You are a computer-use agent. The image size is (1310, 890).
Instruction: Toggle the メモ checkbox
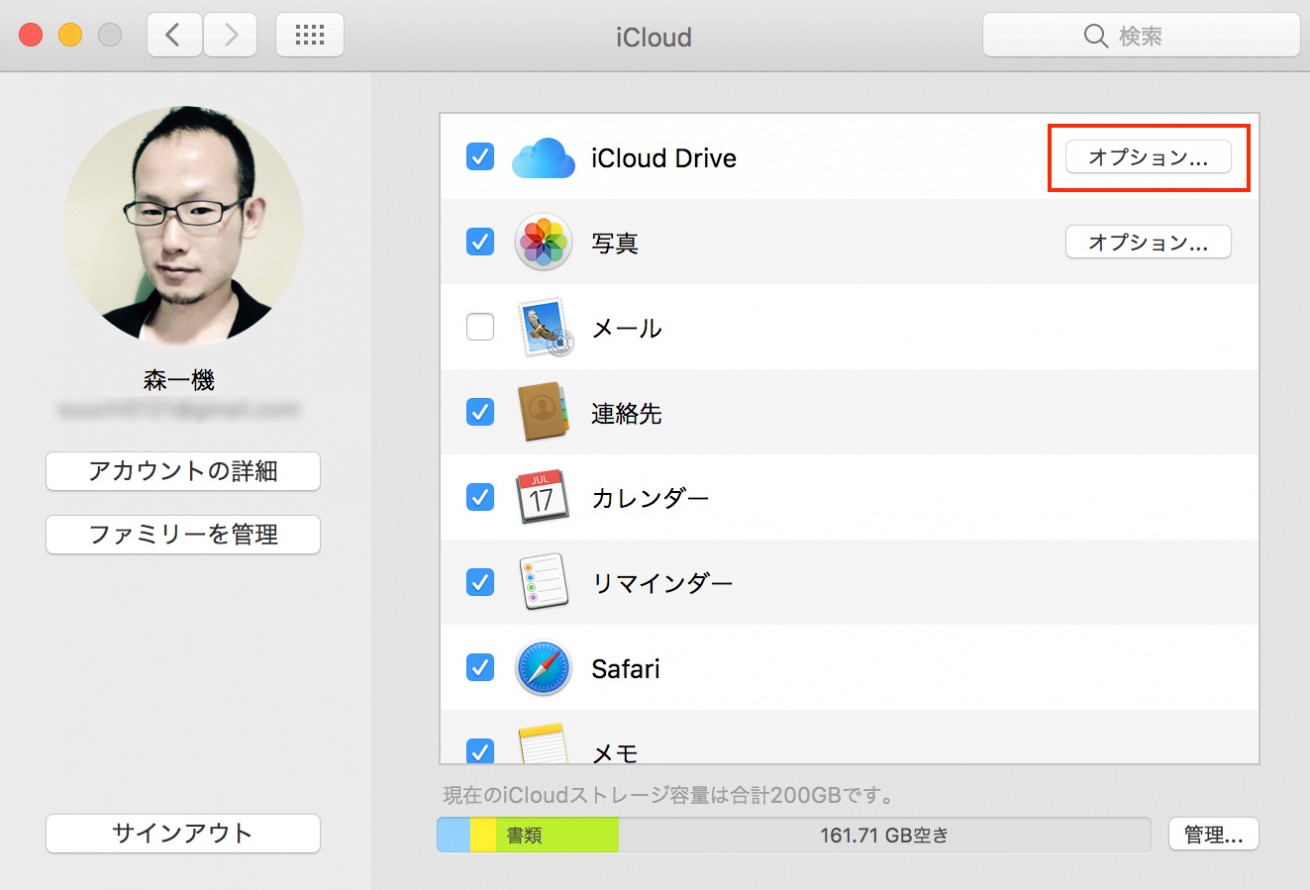pyautogui.click(x=480, y=751)
